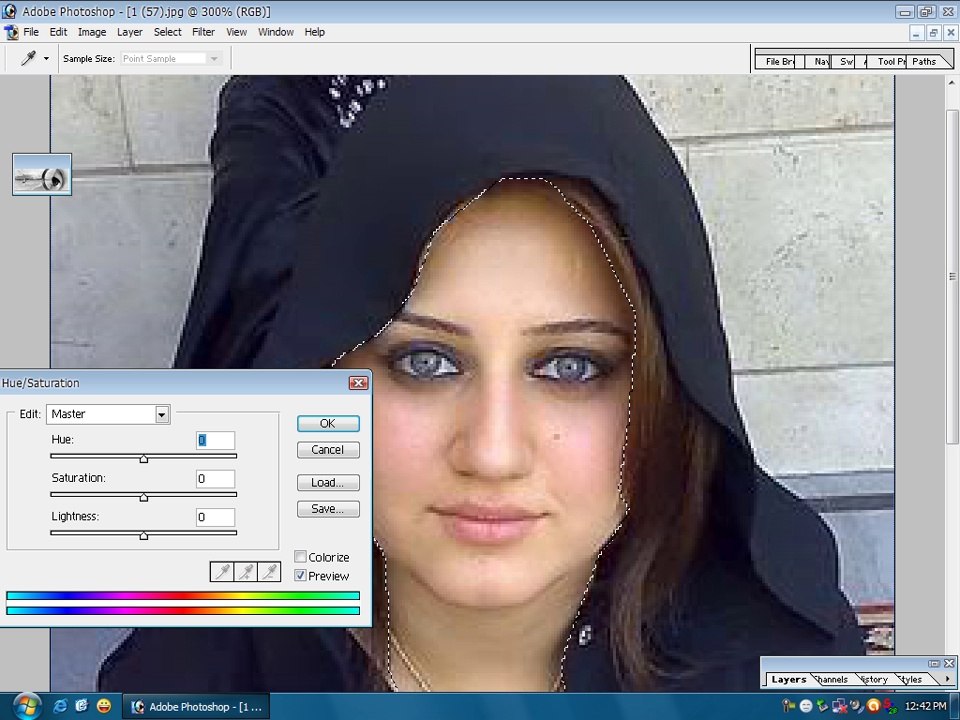The image size is (960, 720).
Task: Close the Layers palette window
Action: click(x=948, y=663)
